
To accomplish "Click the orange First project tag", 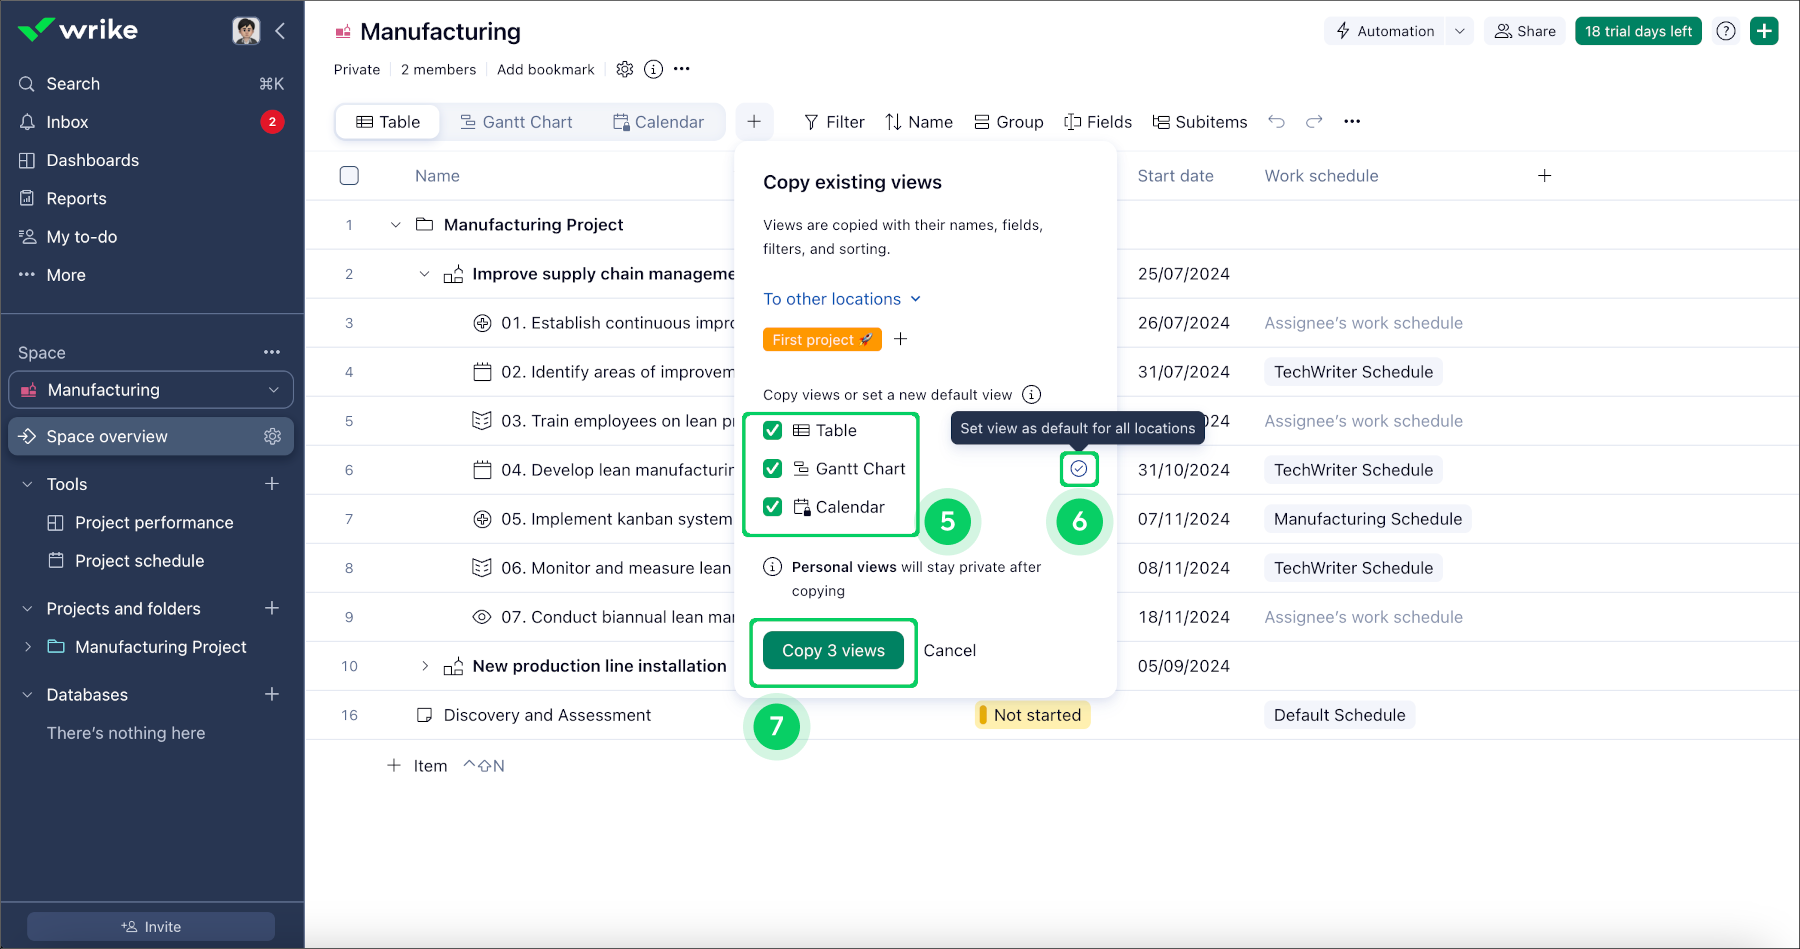I will click(821, 340).
